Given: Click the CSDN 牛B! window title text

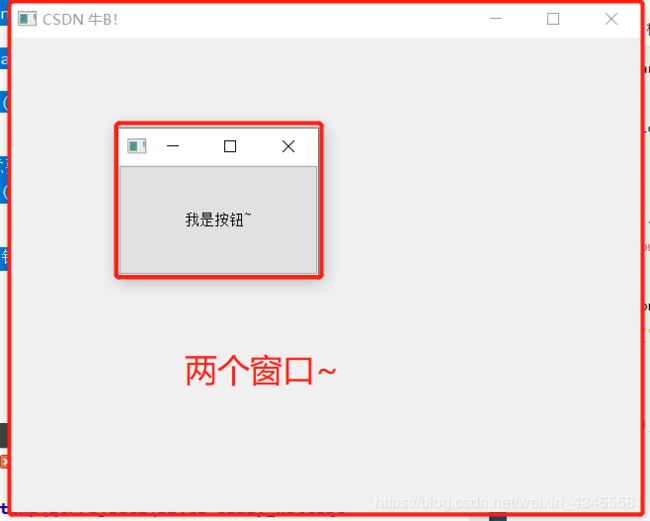Looking at the screenshot, I should point(80,19).
